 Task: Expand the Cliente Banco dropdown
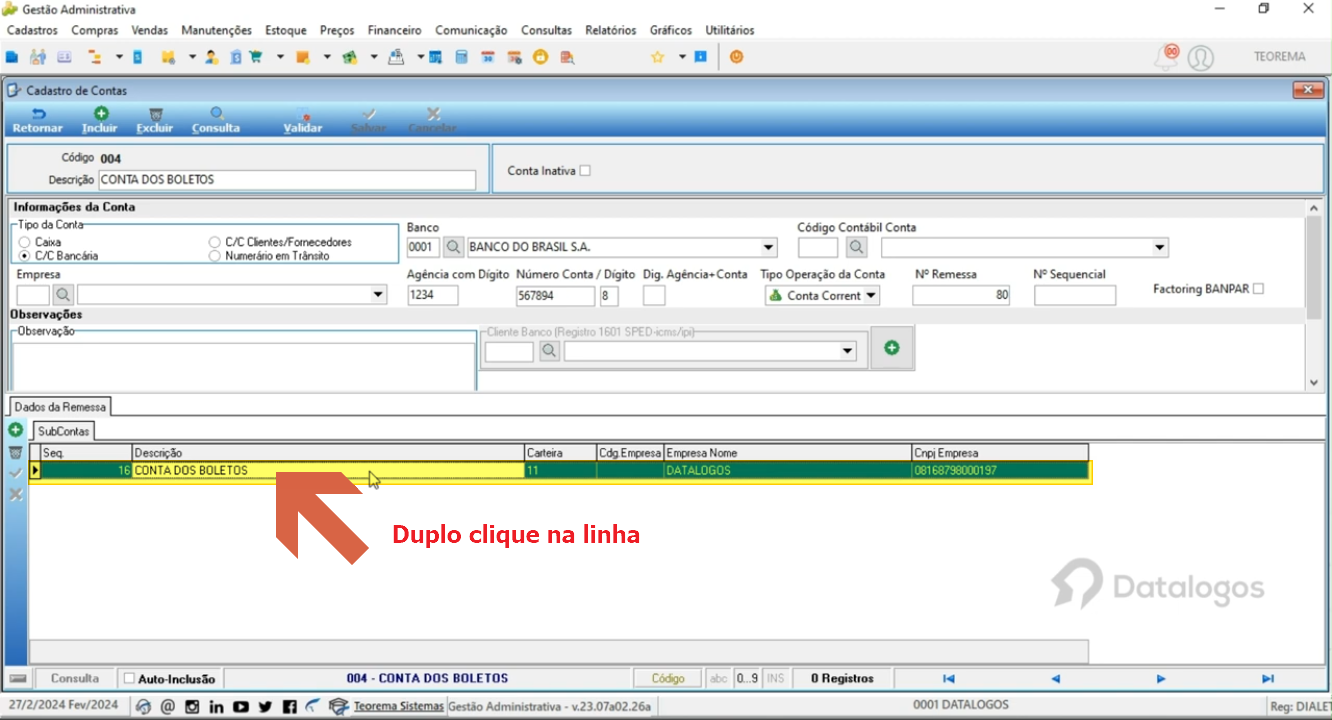click(x=848, y=351)
